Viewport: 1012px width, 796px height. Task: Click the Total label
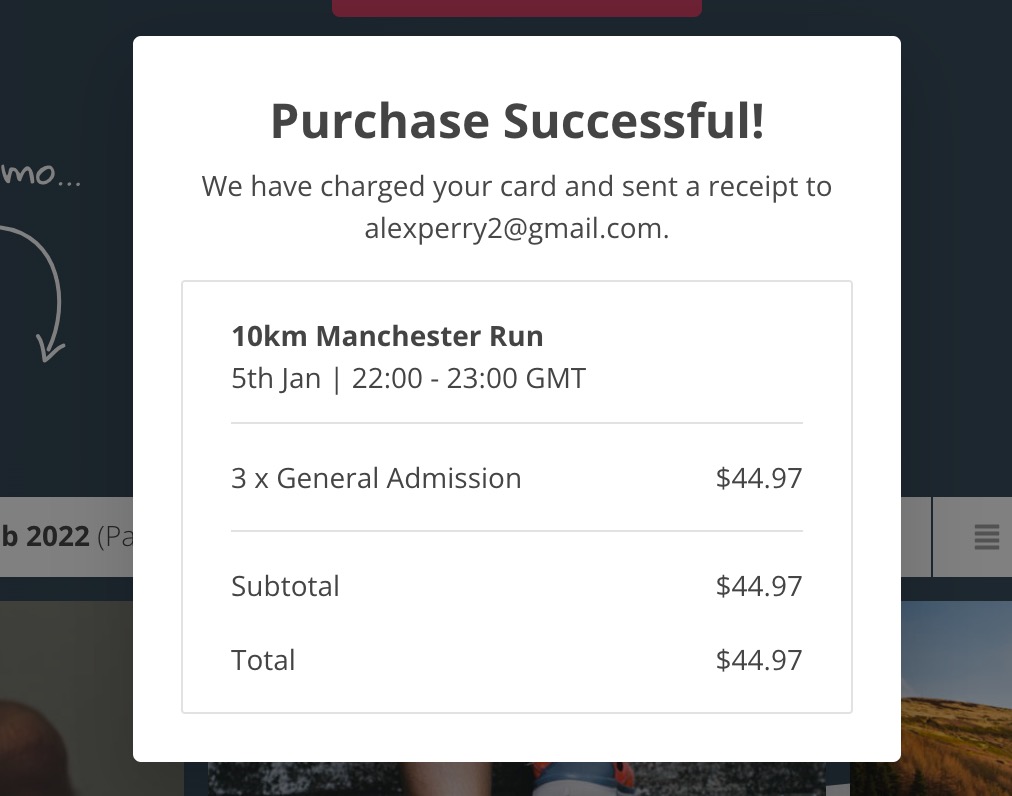click(263, 660)
